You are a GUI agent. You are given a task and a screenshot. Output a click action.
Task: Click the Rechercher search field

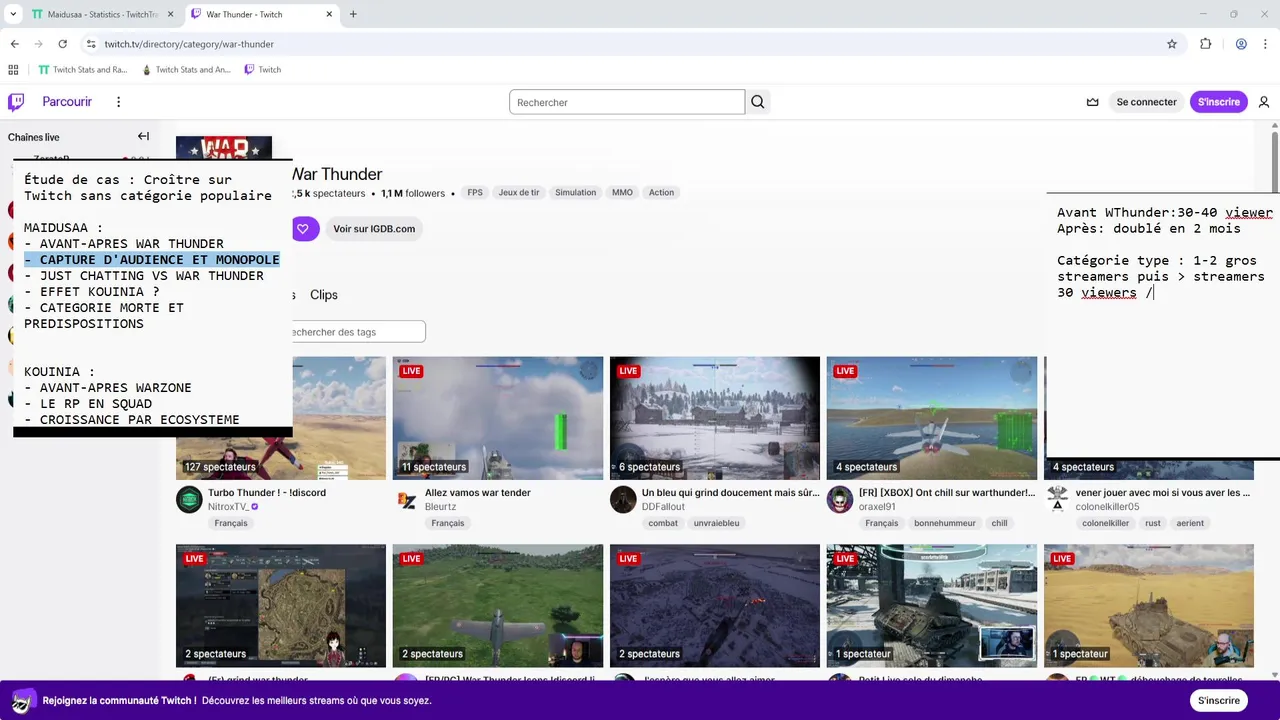[627, 102]
